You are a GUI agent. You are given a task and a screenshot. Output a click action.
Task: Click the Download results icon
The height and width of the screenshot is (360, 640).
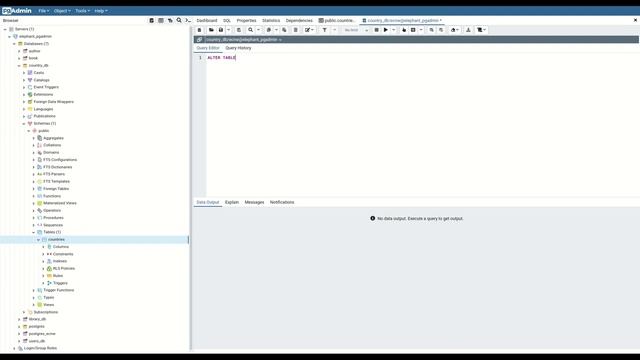point(468,30)
